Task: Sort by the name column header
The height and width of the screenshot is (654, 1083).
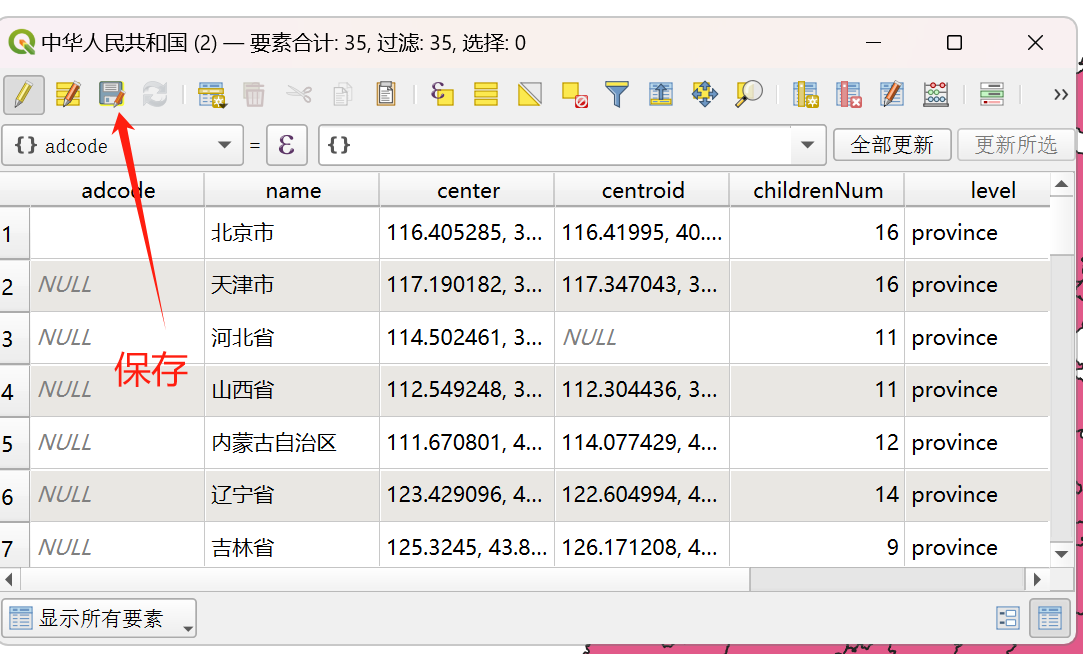Action: coord(293,190)
